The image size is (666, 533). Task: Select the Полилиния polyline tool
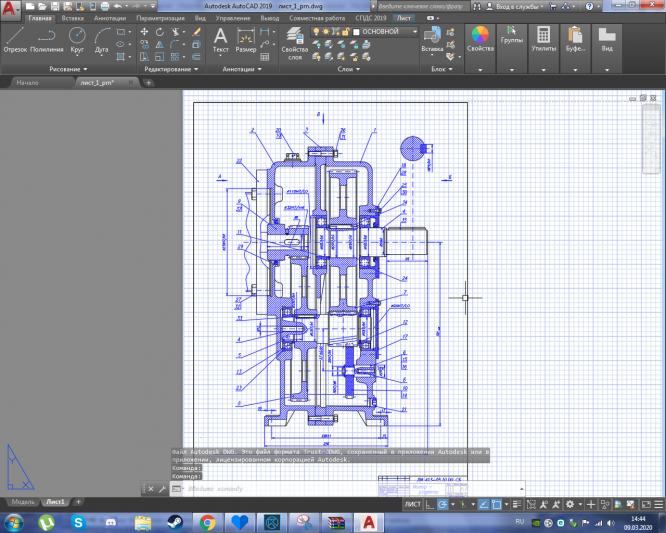tap(46, 39)
